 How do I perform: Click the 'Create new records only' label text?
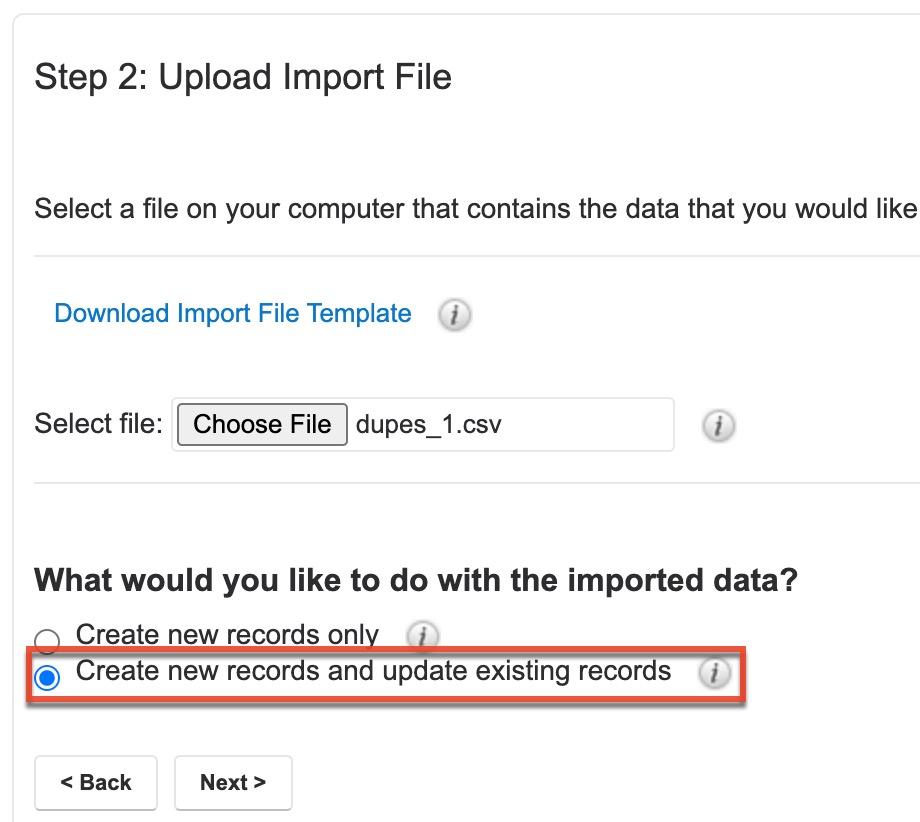(x=227, y=634)
